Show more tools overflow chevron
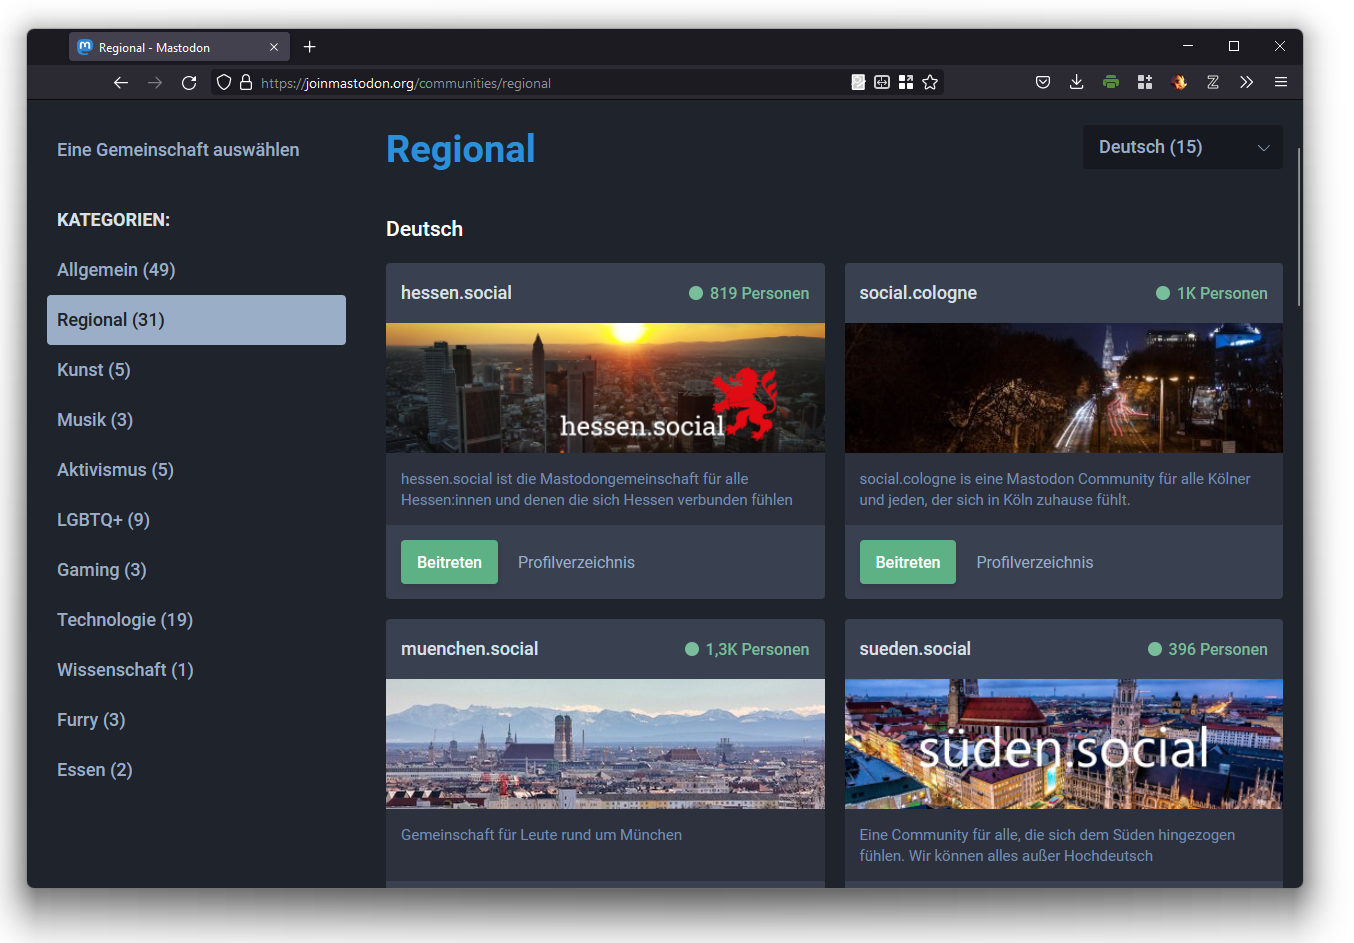Image resolution: width=1354 pixels, height=943 pixels. (1247, 82)
